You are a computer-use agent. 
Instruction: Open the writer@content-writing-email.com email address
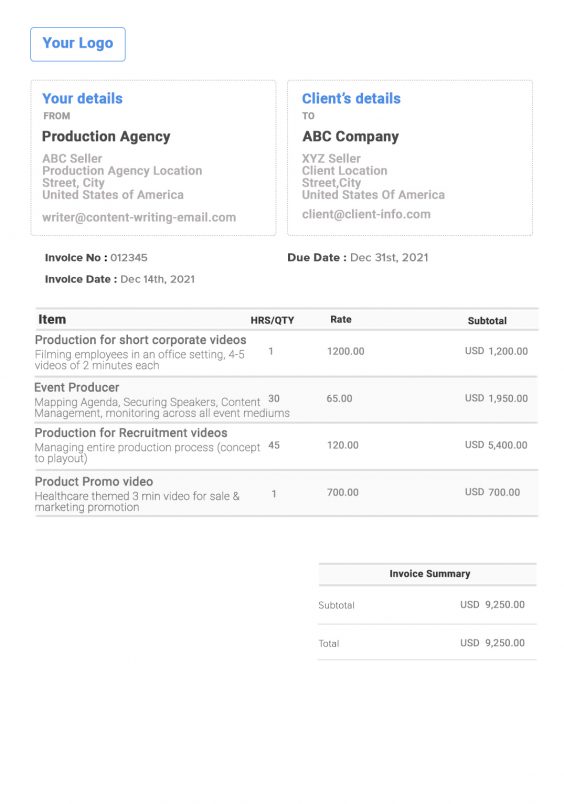pos(139,217)
